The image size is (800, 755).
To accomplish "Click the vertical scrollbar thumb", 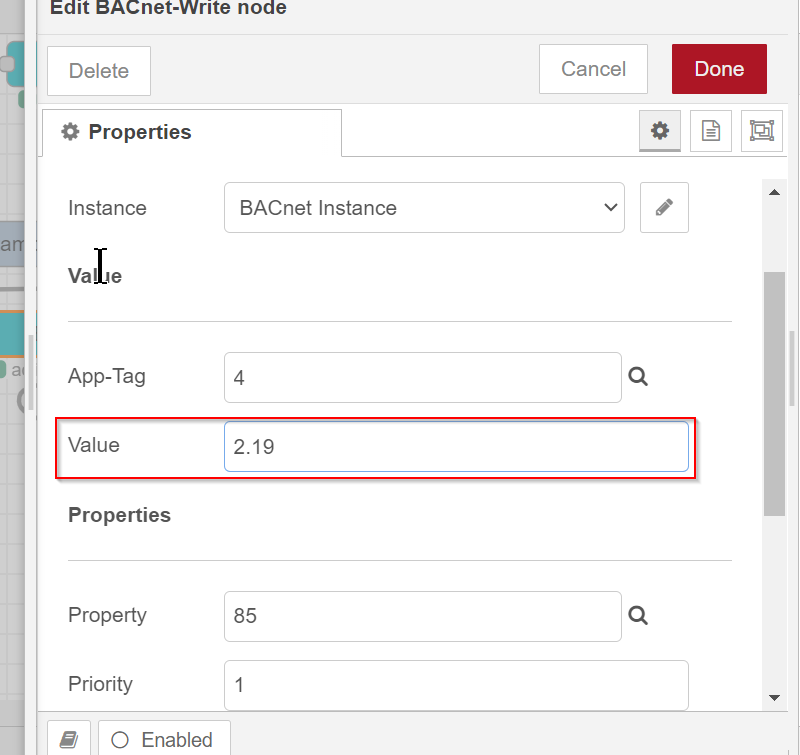I will coord(774,394).
